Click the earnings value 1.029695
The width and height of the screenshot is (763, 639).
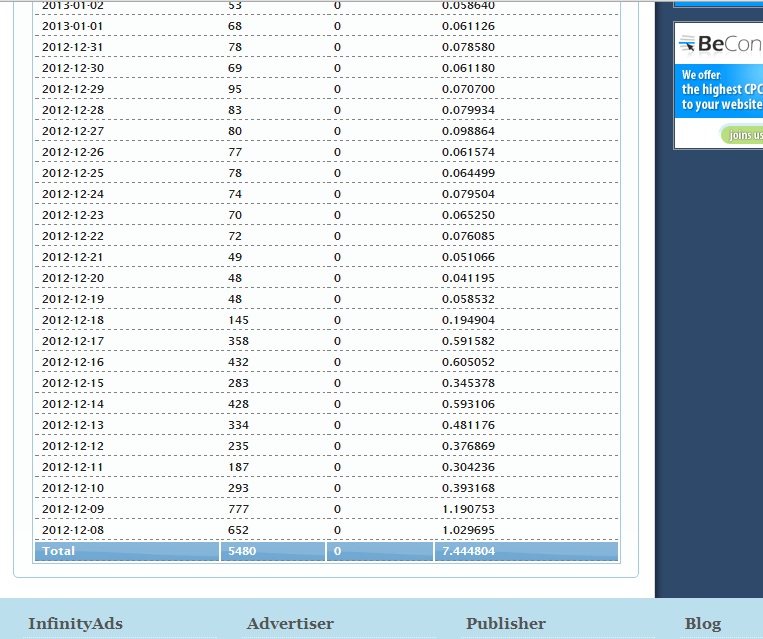click(468, 530)
